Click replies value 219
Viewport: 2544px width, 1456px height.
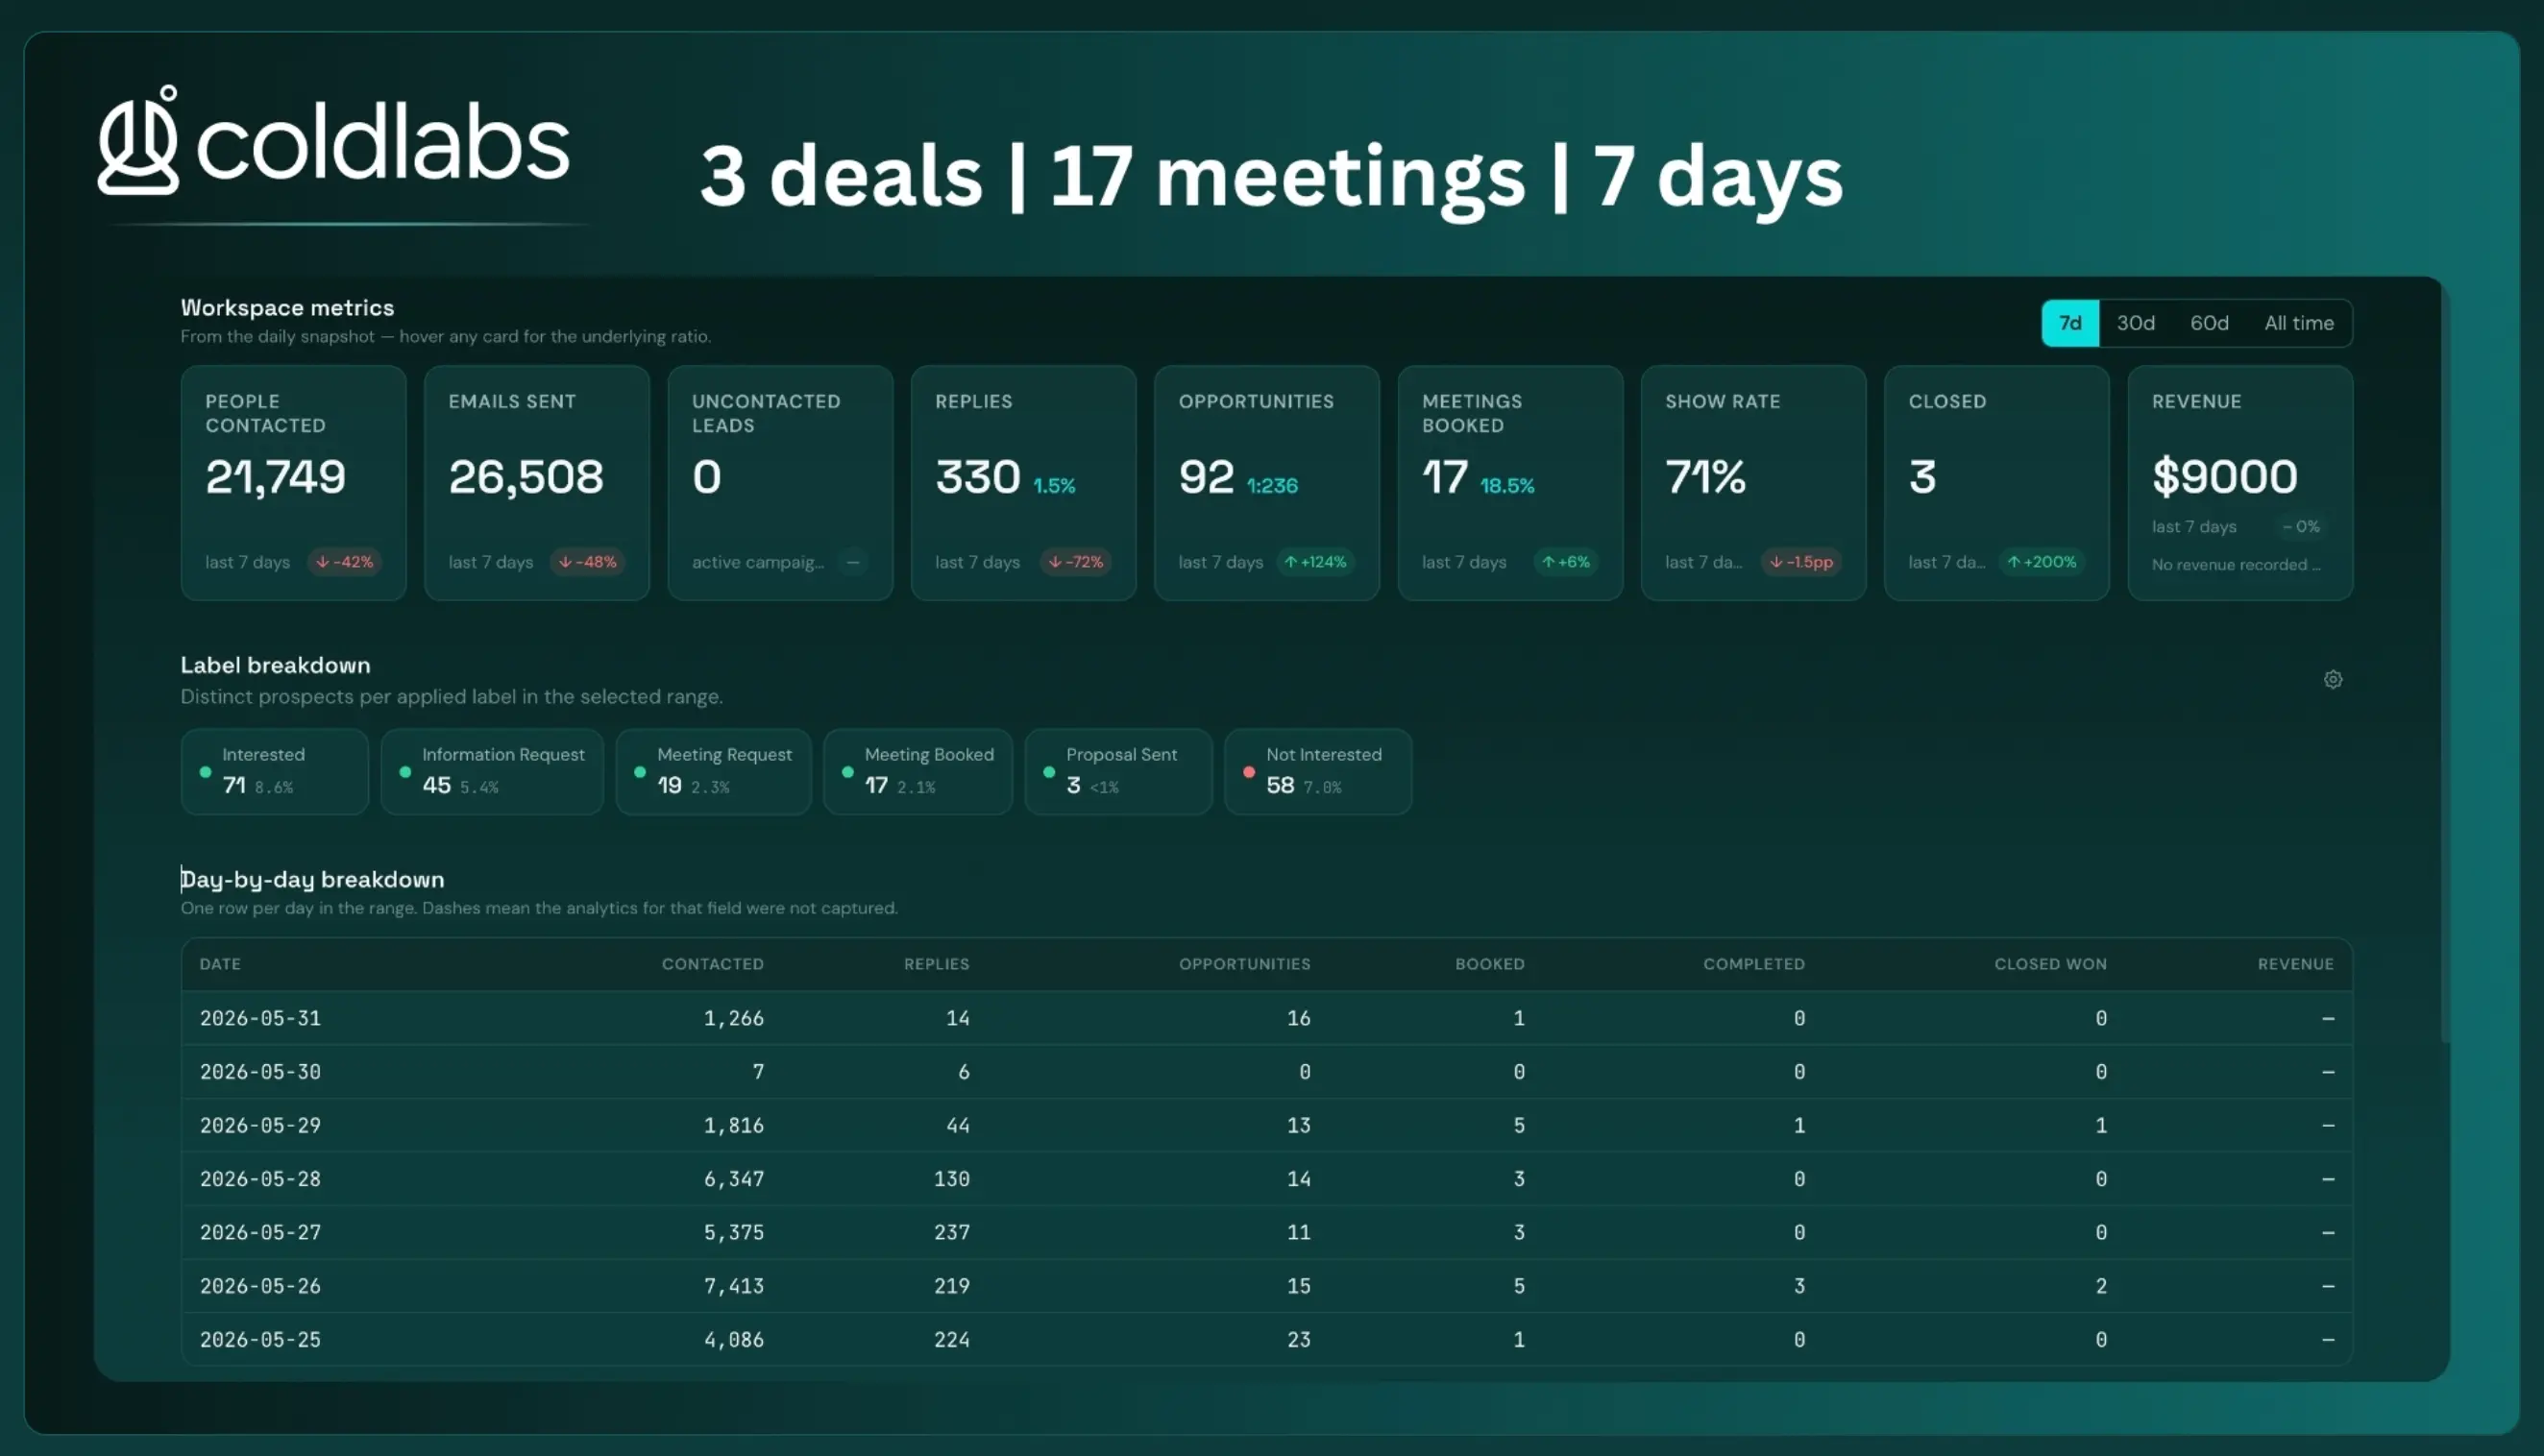click(x=951, y=1286)
